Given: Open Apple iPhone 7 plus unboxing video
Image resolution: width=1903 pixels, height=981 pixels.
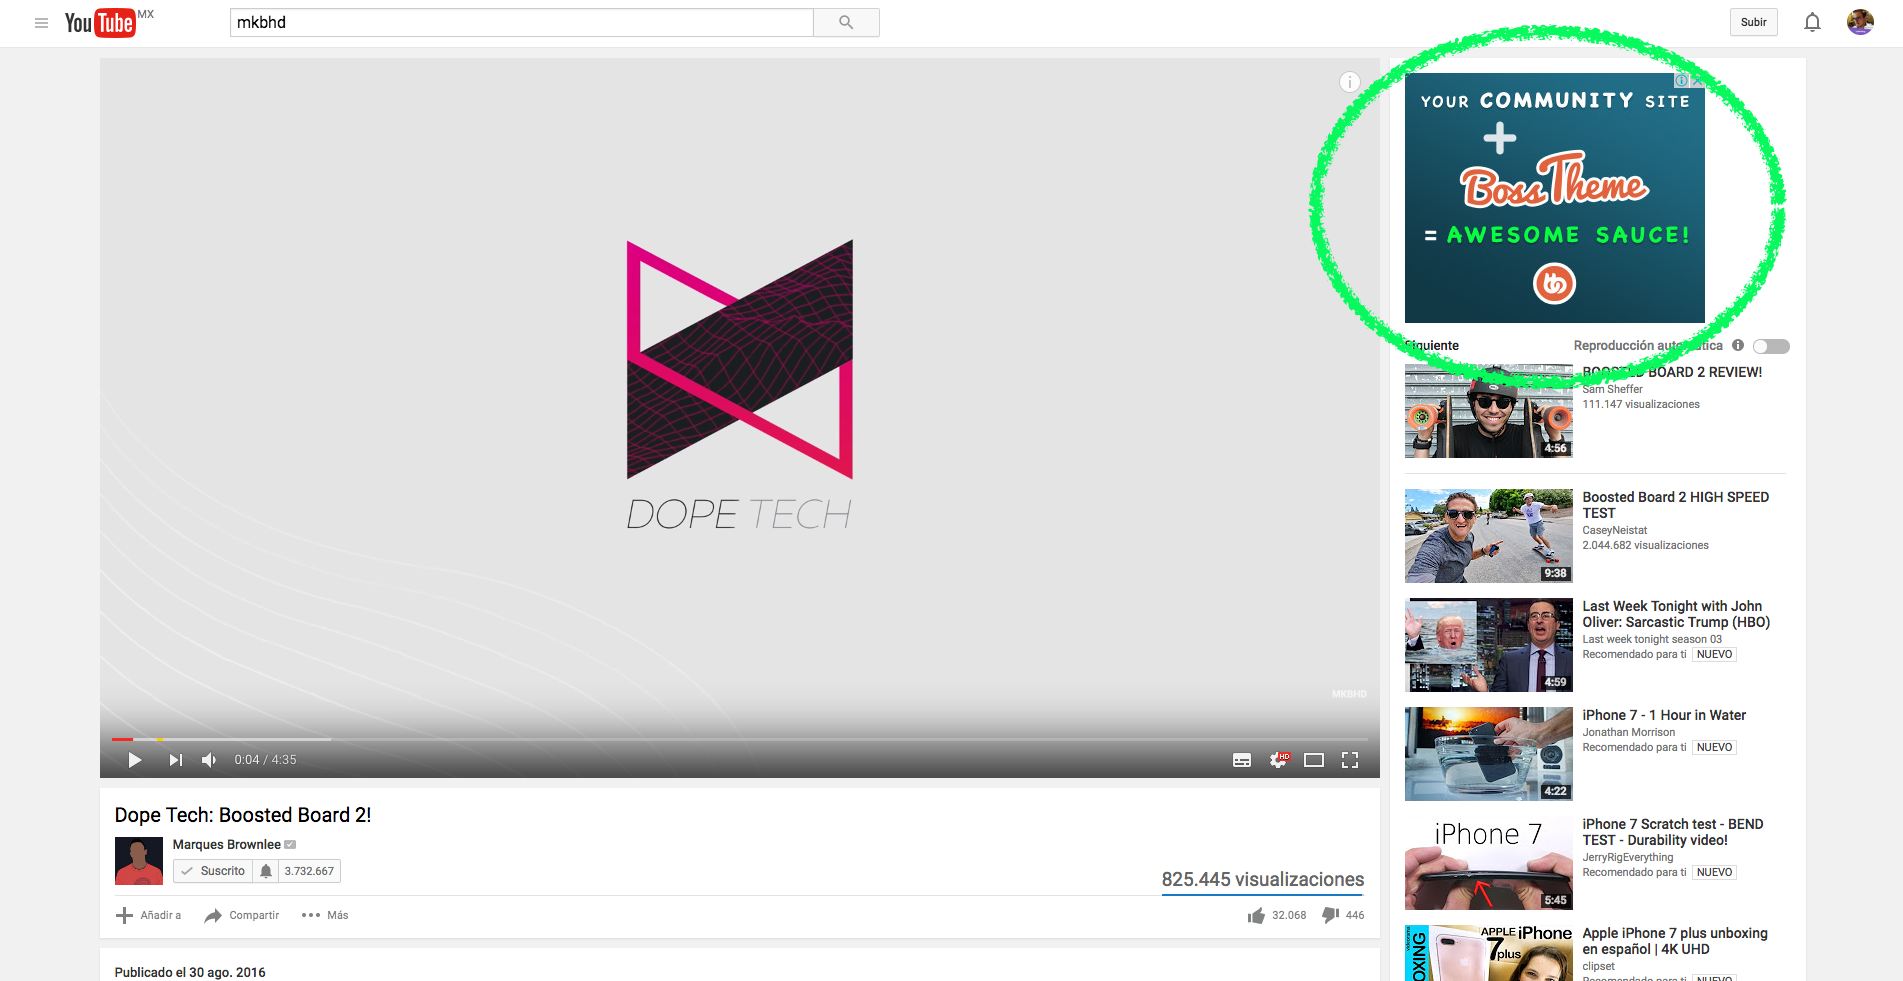Looking at the screenshot, I should (x=1675, y=941).
